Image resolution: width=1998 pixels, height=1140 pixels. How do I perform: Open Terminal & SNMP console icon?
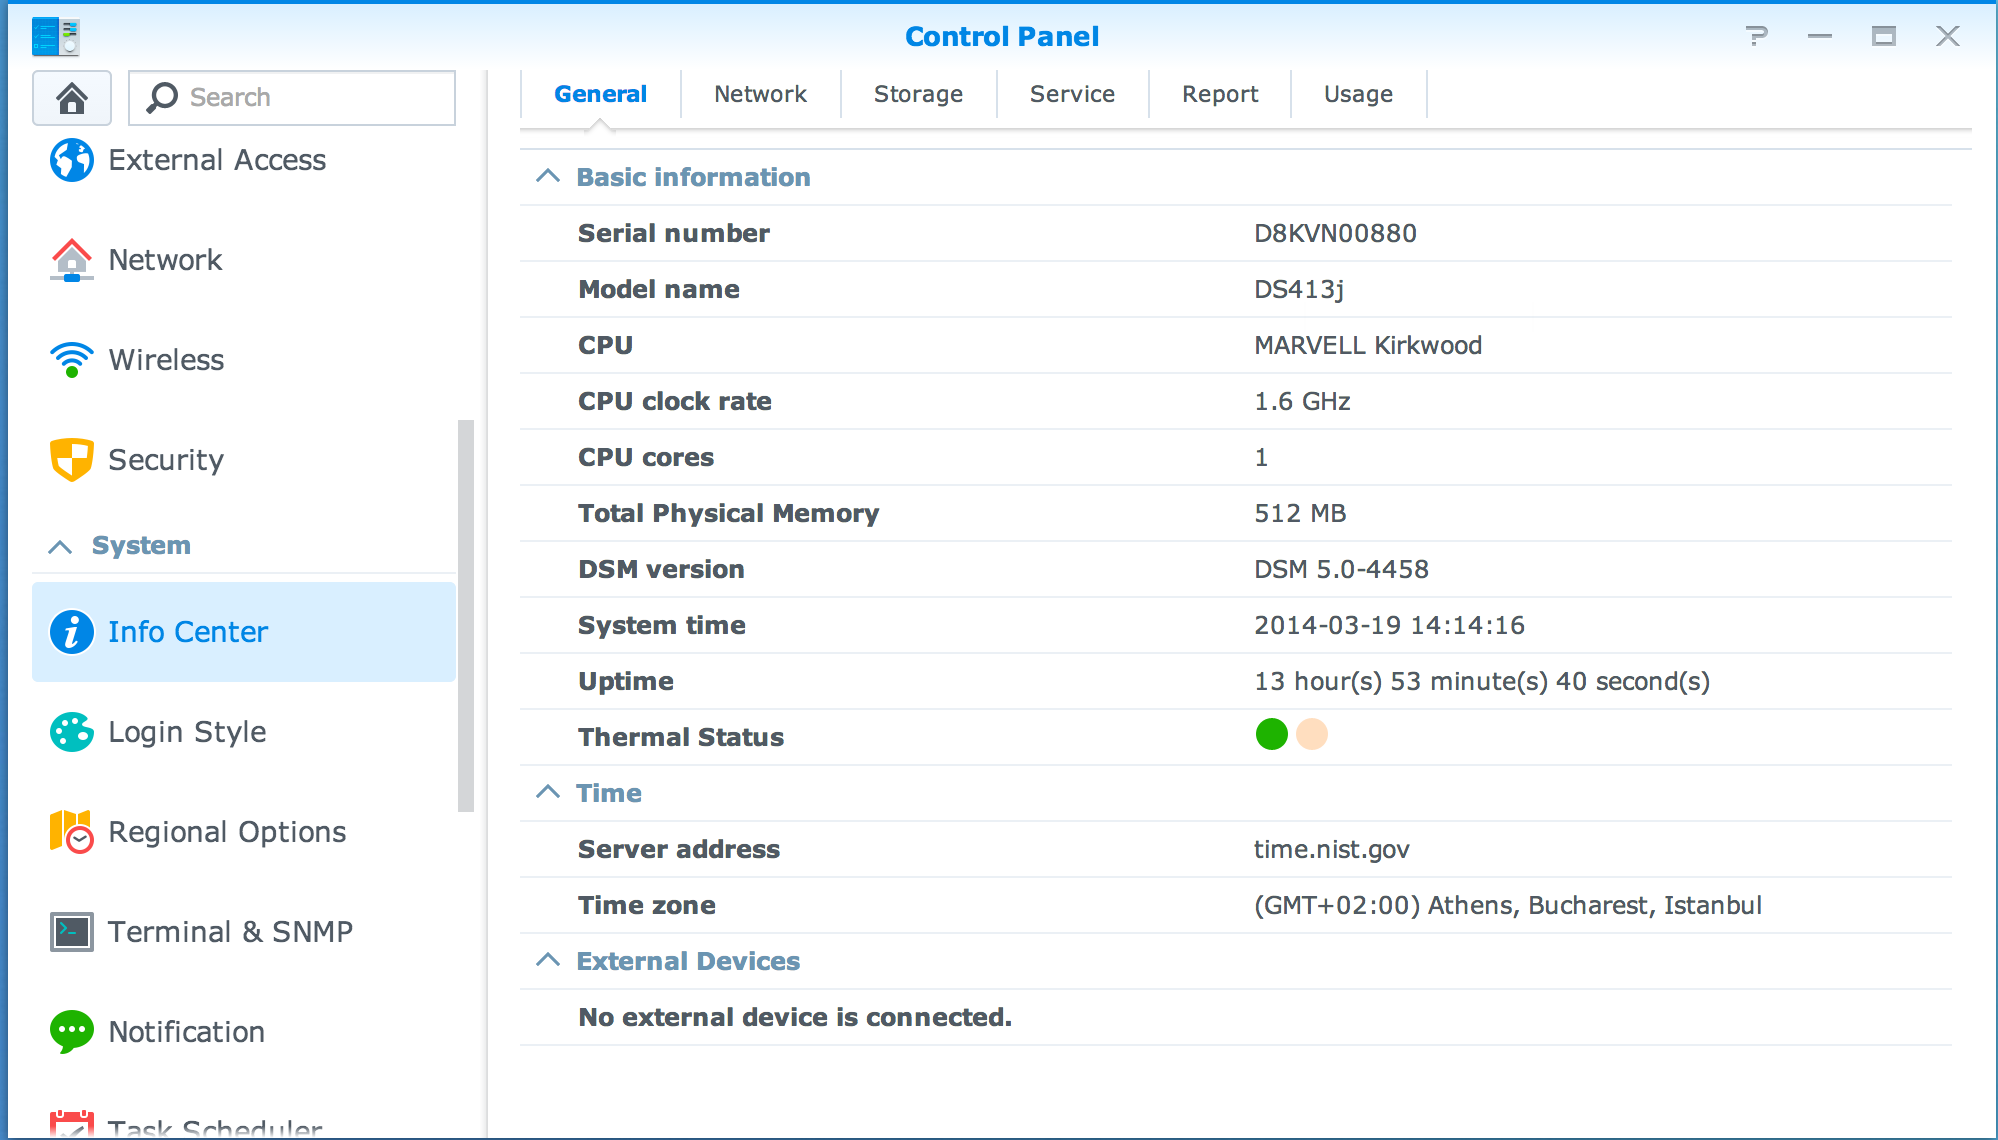[x=72, y=932]
